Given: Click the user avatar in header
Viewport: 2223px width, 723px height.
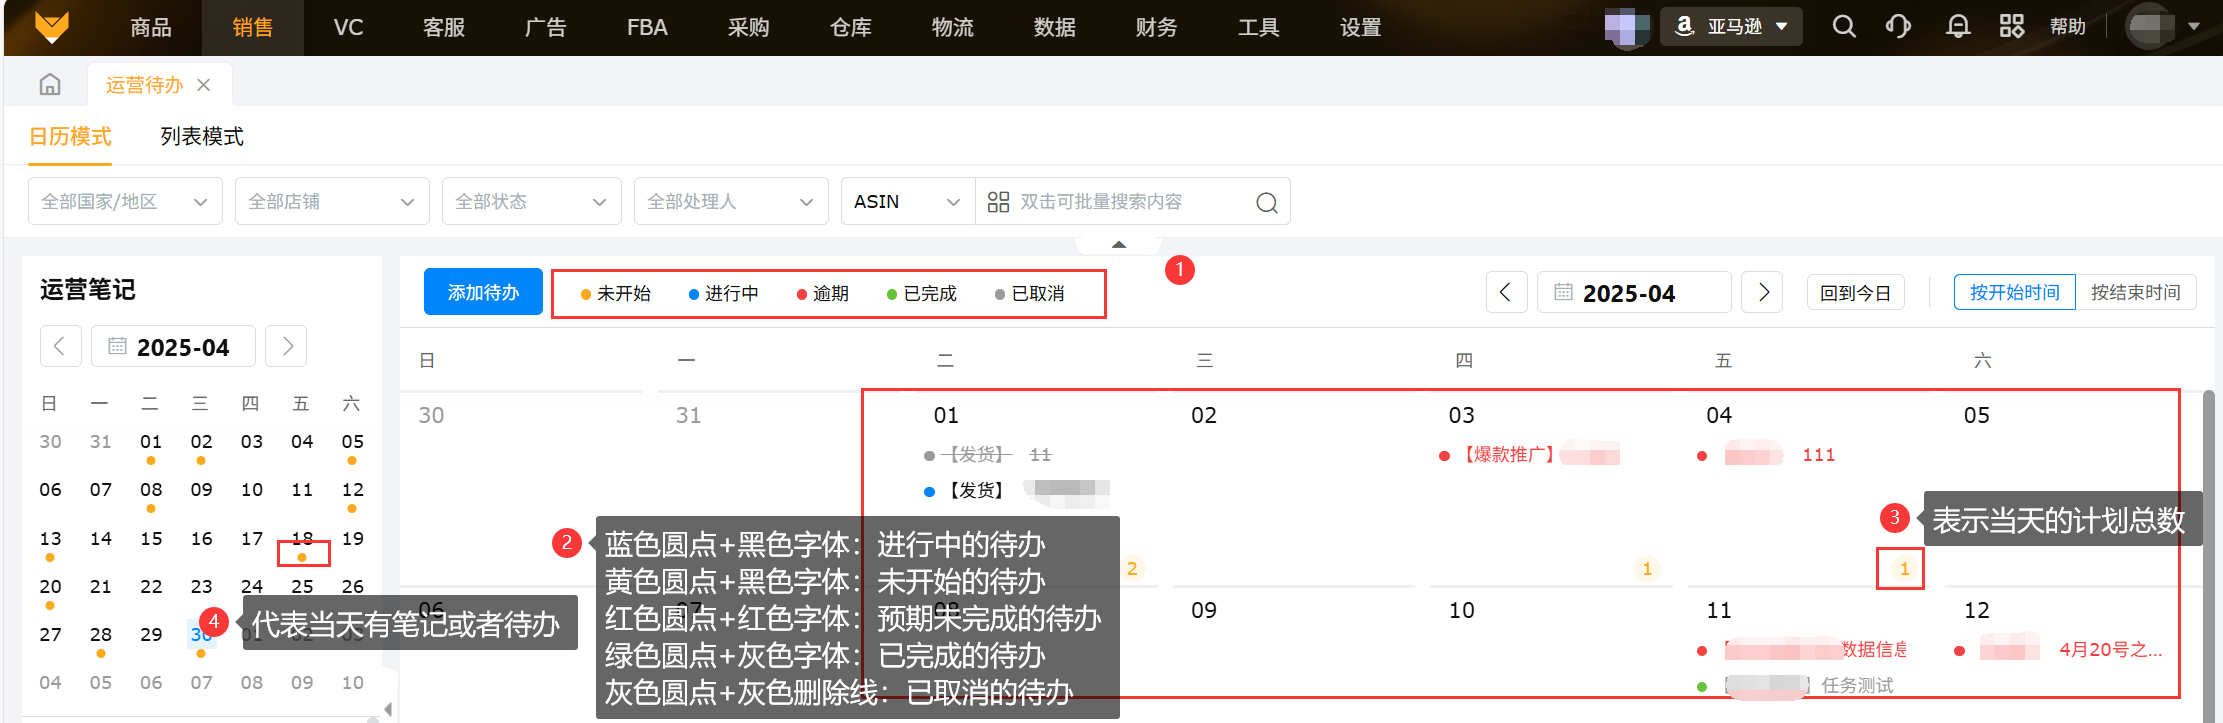Looking at the screenshot, I should click(x=2150, y=27).
